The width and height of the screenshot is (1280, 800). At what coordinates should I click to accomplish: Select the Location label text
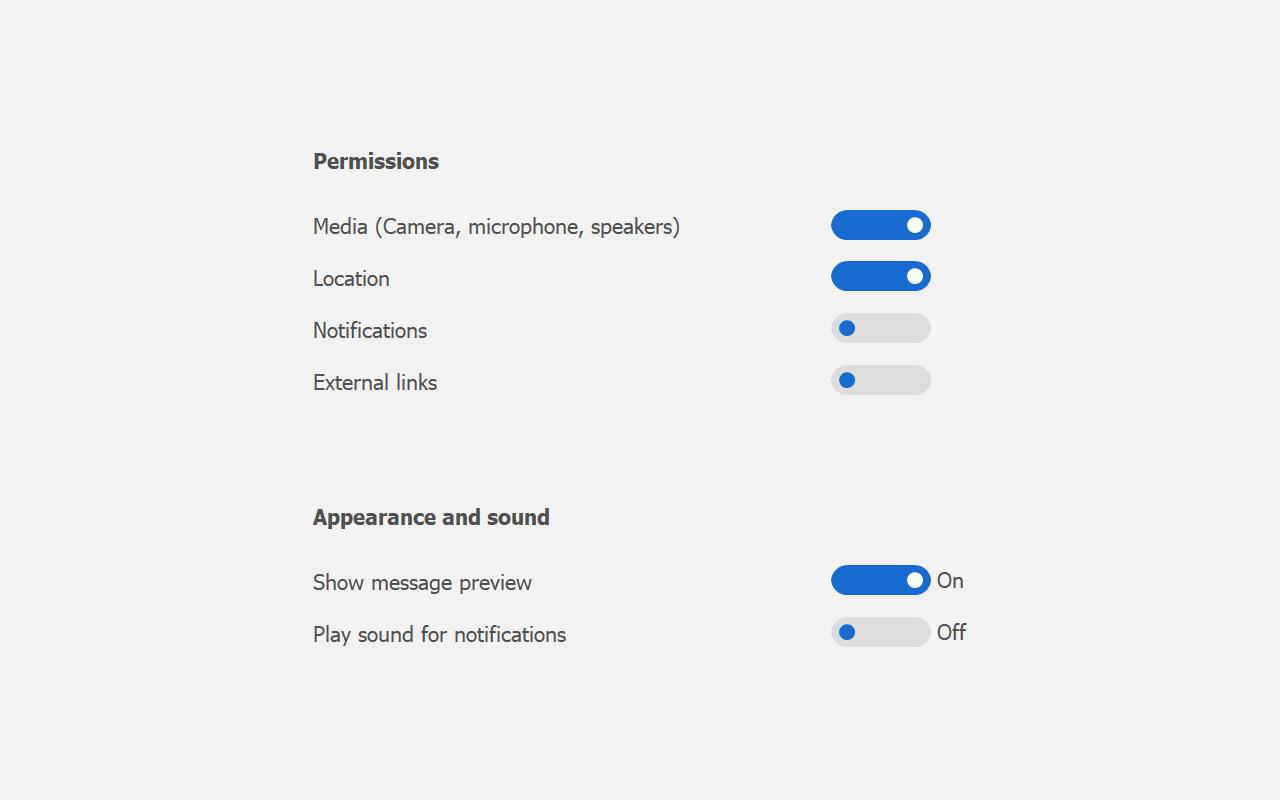(x=351, y=279)
